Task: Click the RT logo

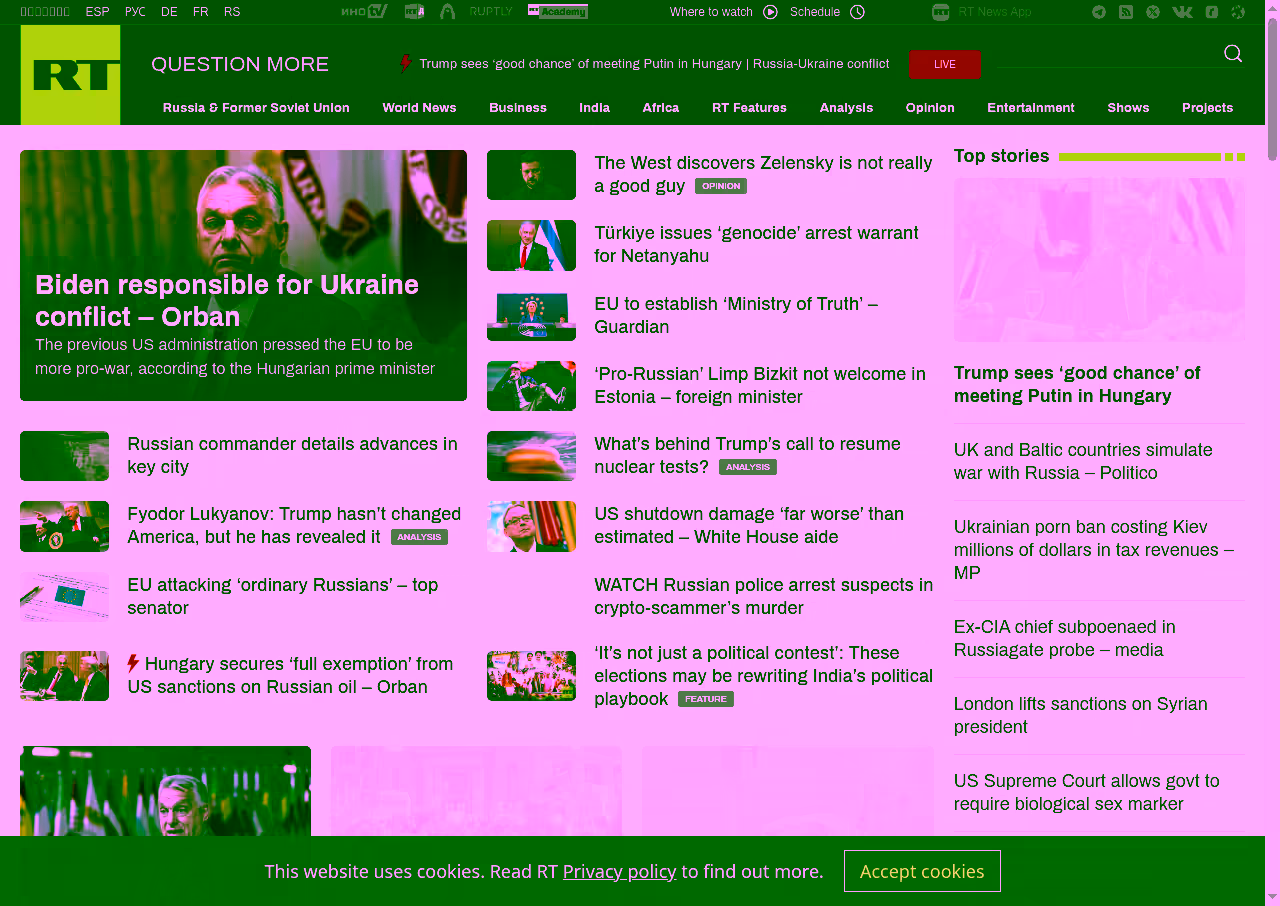Action: [70, 75]
